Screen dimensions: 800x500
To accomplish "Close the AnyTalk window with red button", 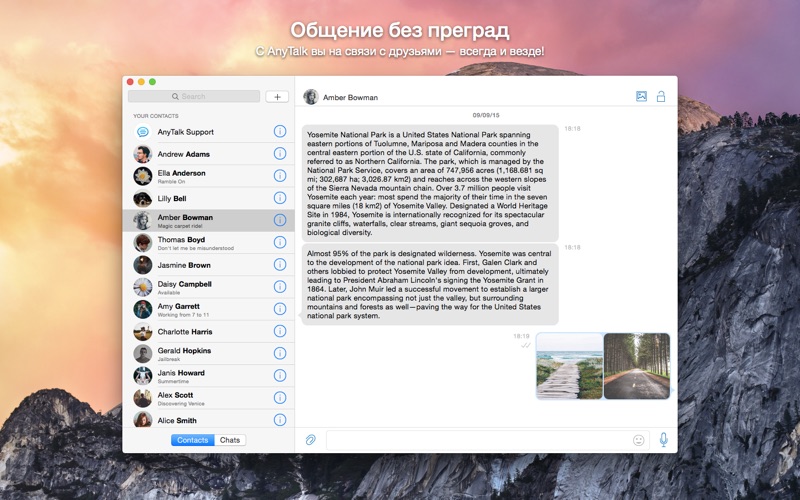I will coord(130,82).
